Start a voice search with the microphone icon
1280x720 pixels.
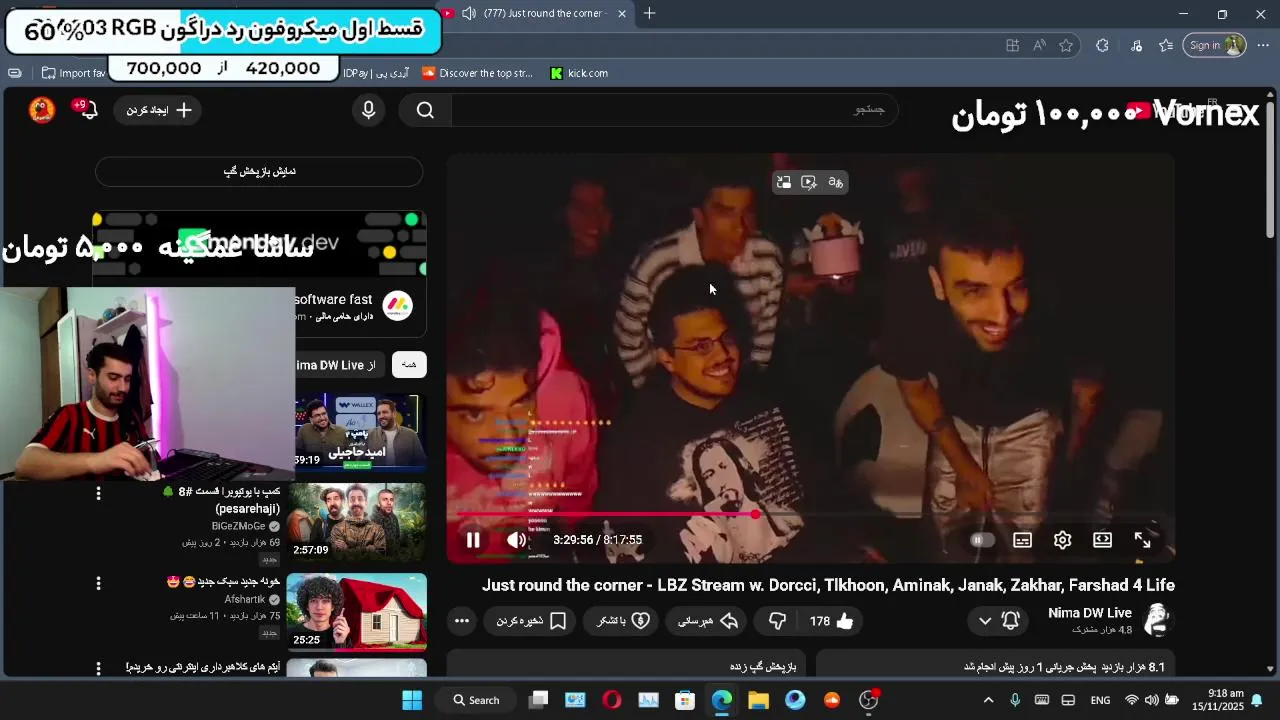coord(369,110)
